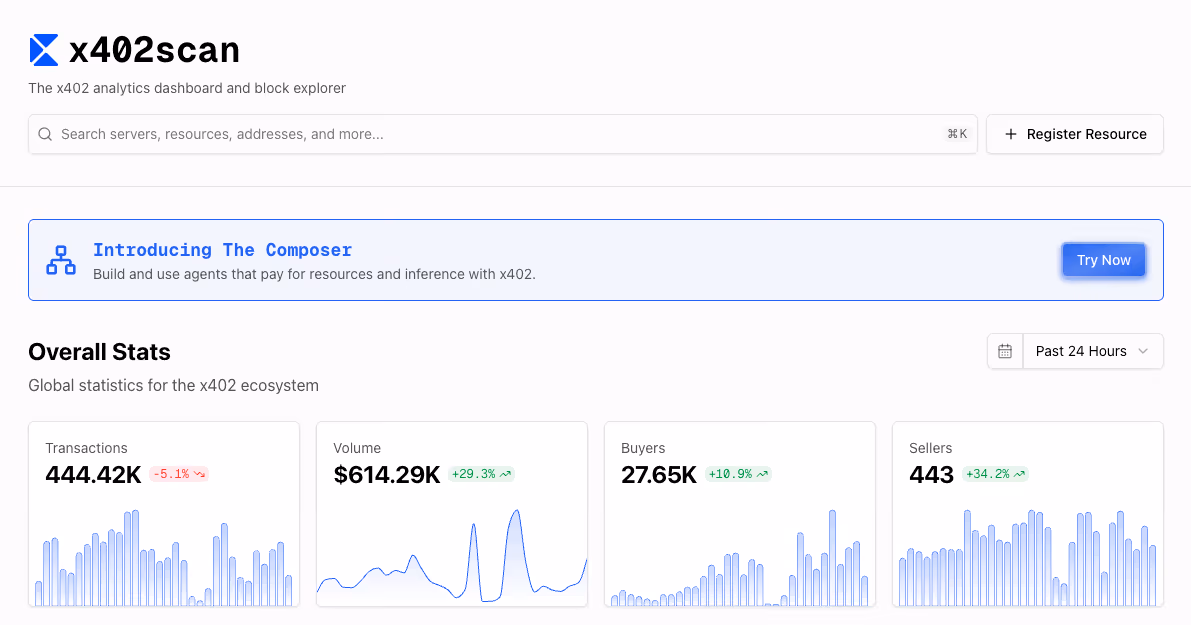This screenshot has height=625, width=1191.
Task: Click the Buyers bar chart
Action: point(740,560)
